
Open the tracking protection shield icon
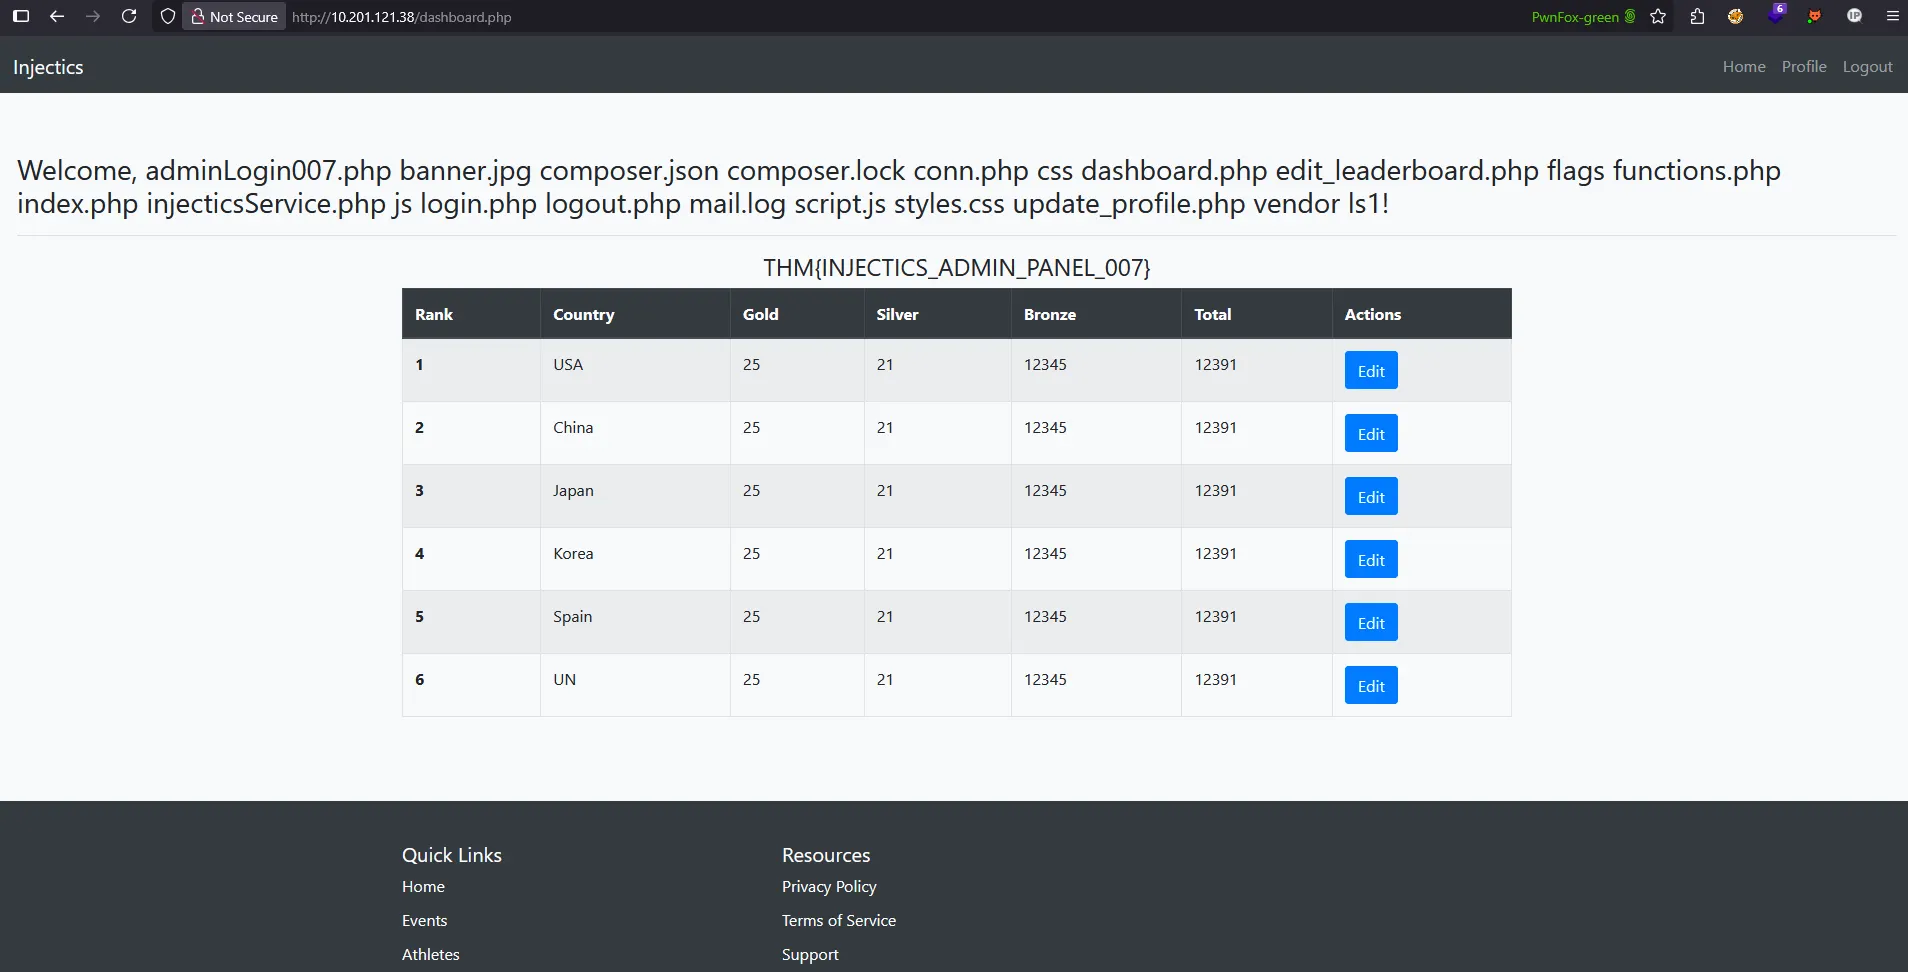coord(168,16)
